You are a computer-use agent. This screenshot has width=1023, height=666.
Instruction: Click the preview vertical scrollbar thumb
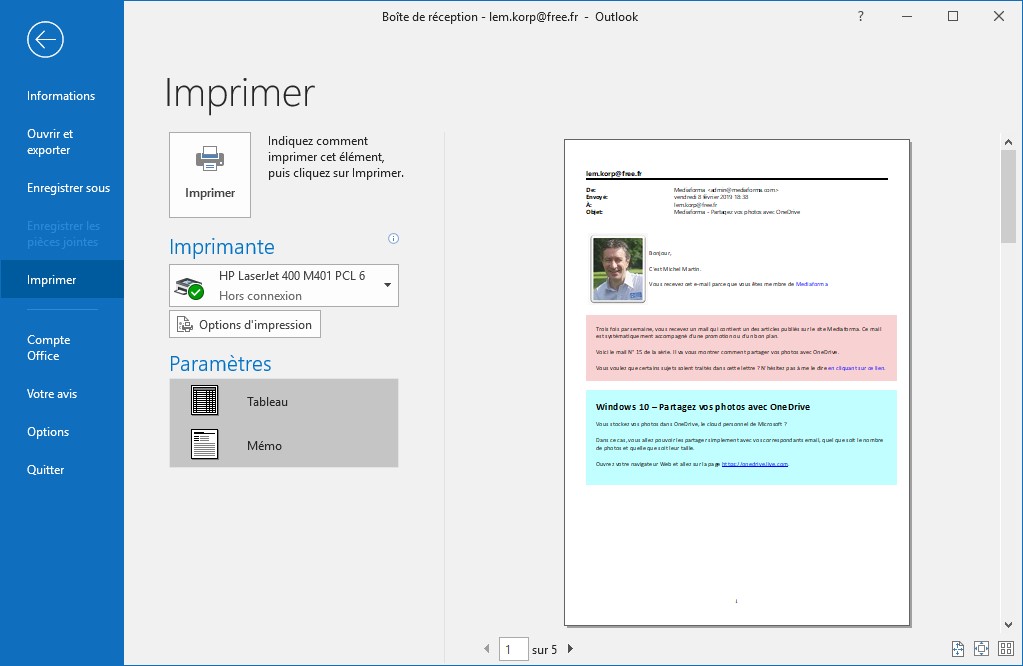tap(1008, 196)
